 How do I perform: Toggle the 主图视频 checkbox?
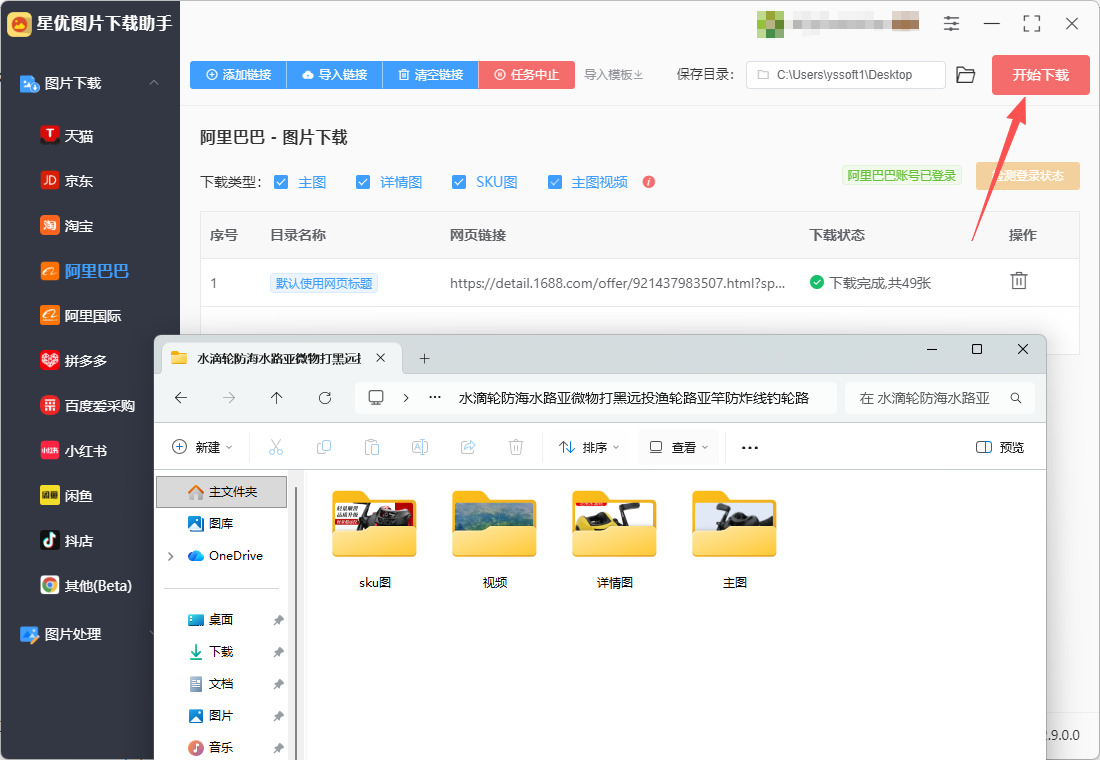555,182
